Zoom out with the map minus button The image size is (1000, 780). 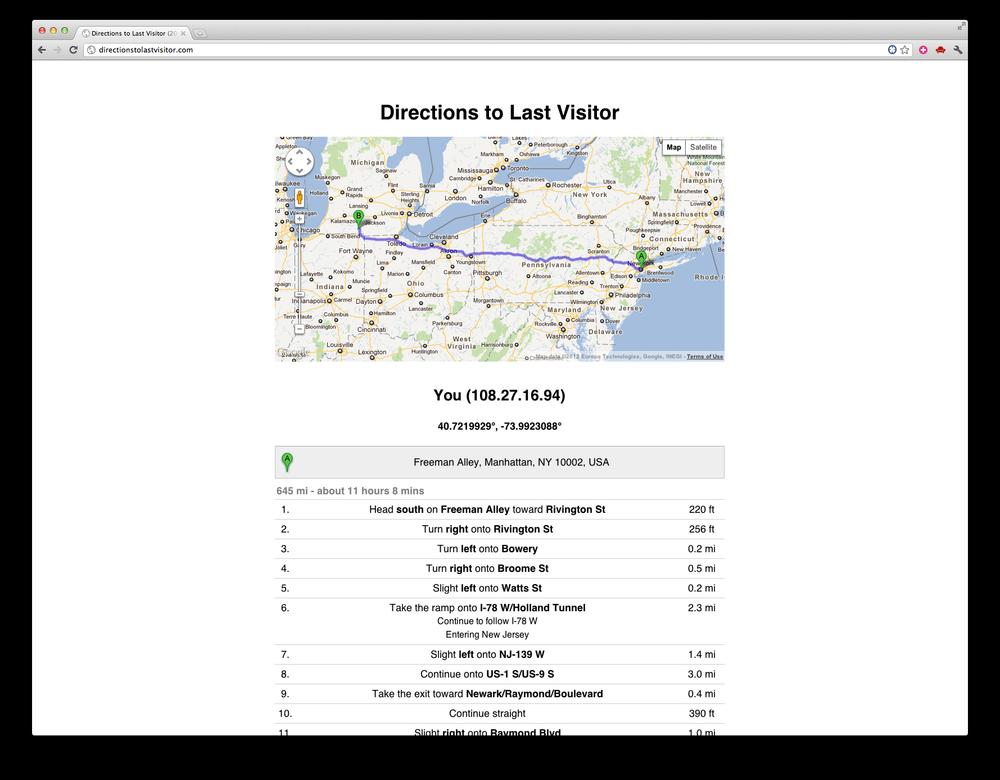[299, 329]
